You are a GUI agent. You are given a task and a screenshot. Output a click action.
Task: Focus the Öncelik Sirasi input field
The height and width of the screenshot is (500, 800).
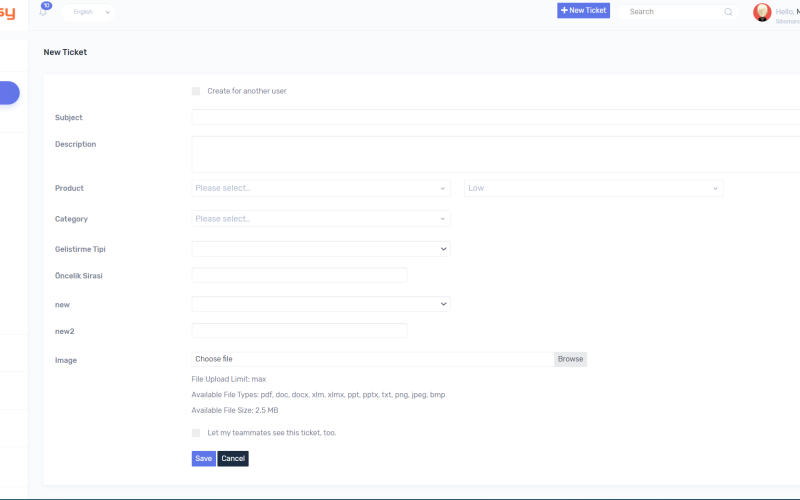[299, 276]
